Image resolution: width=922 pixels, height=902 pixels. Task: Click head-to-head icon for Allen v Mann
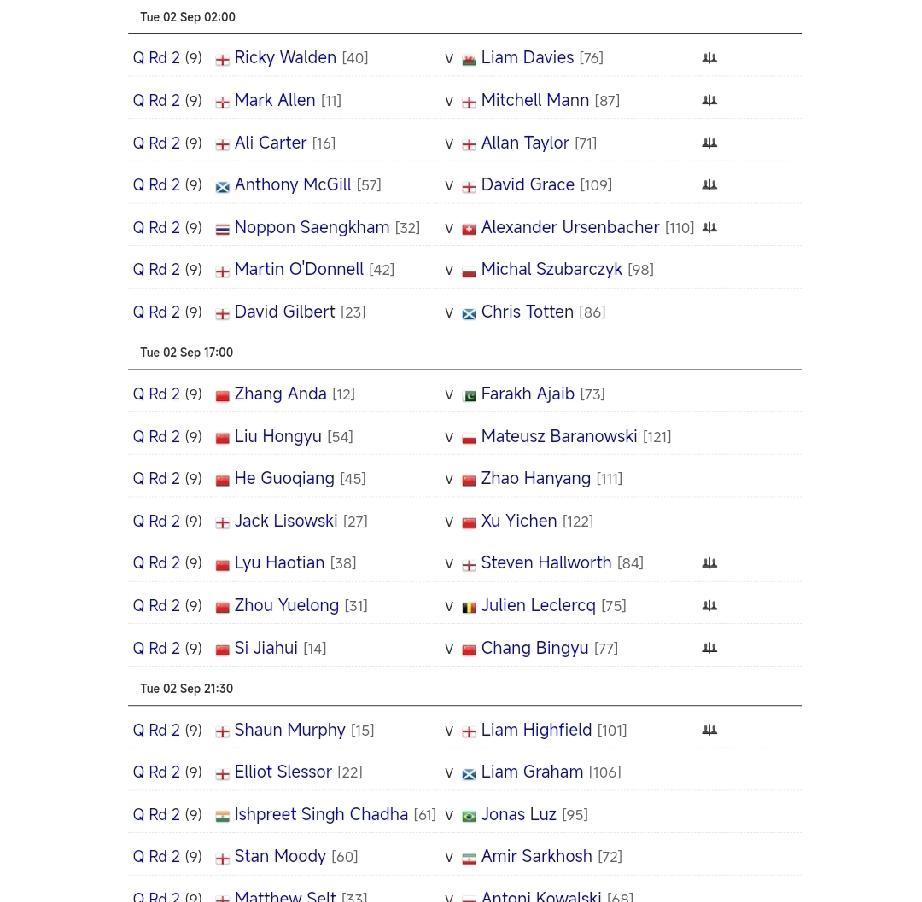709,101
